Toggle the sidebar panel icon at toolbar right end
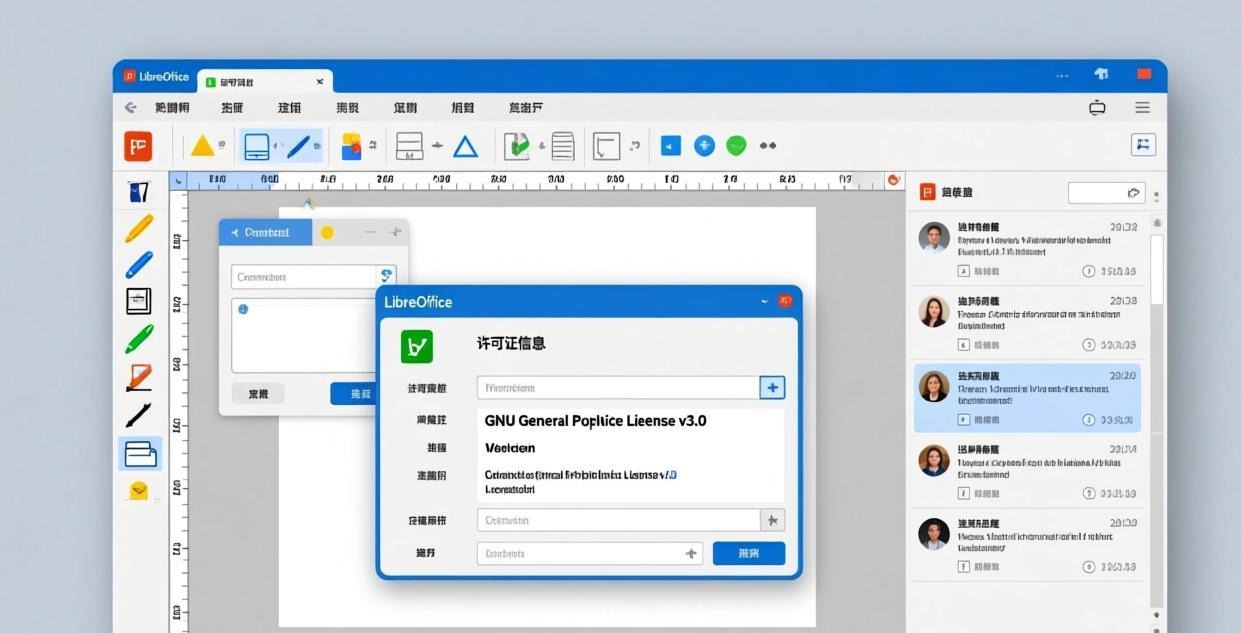 (x=1143, y=145)
